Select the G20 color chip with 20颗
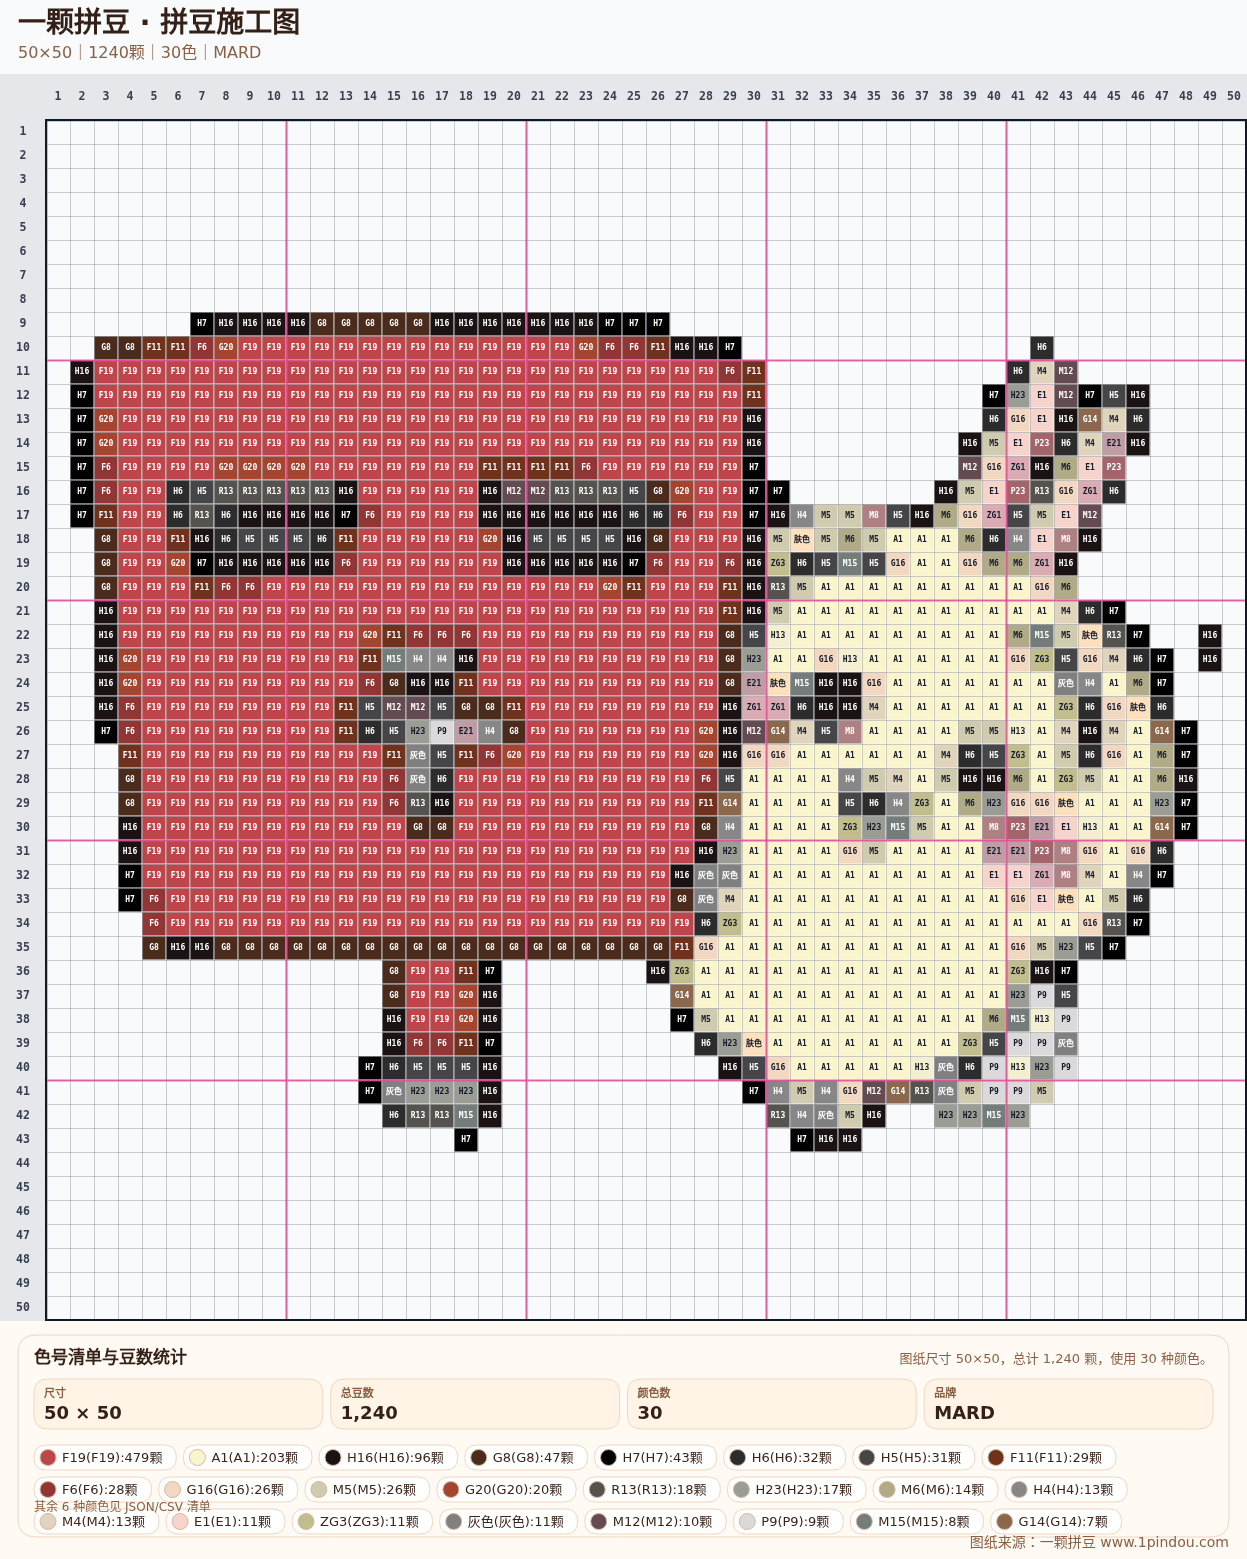Image resolution: width=1247 pixels, height=1559 pixels. coord(506,1490)
